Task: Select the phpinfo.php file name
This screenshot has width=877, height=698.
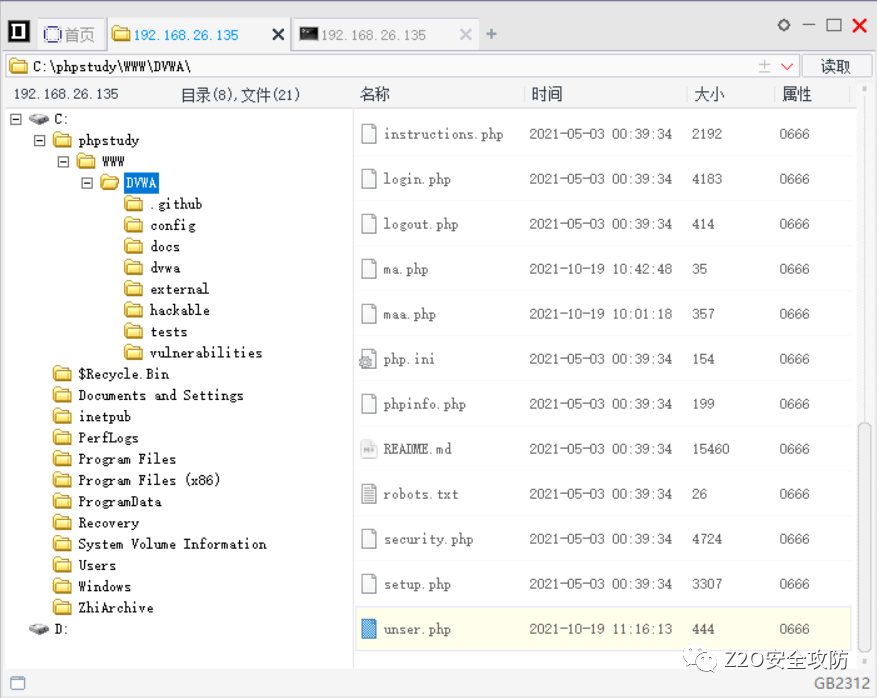Action: (425, 404)
